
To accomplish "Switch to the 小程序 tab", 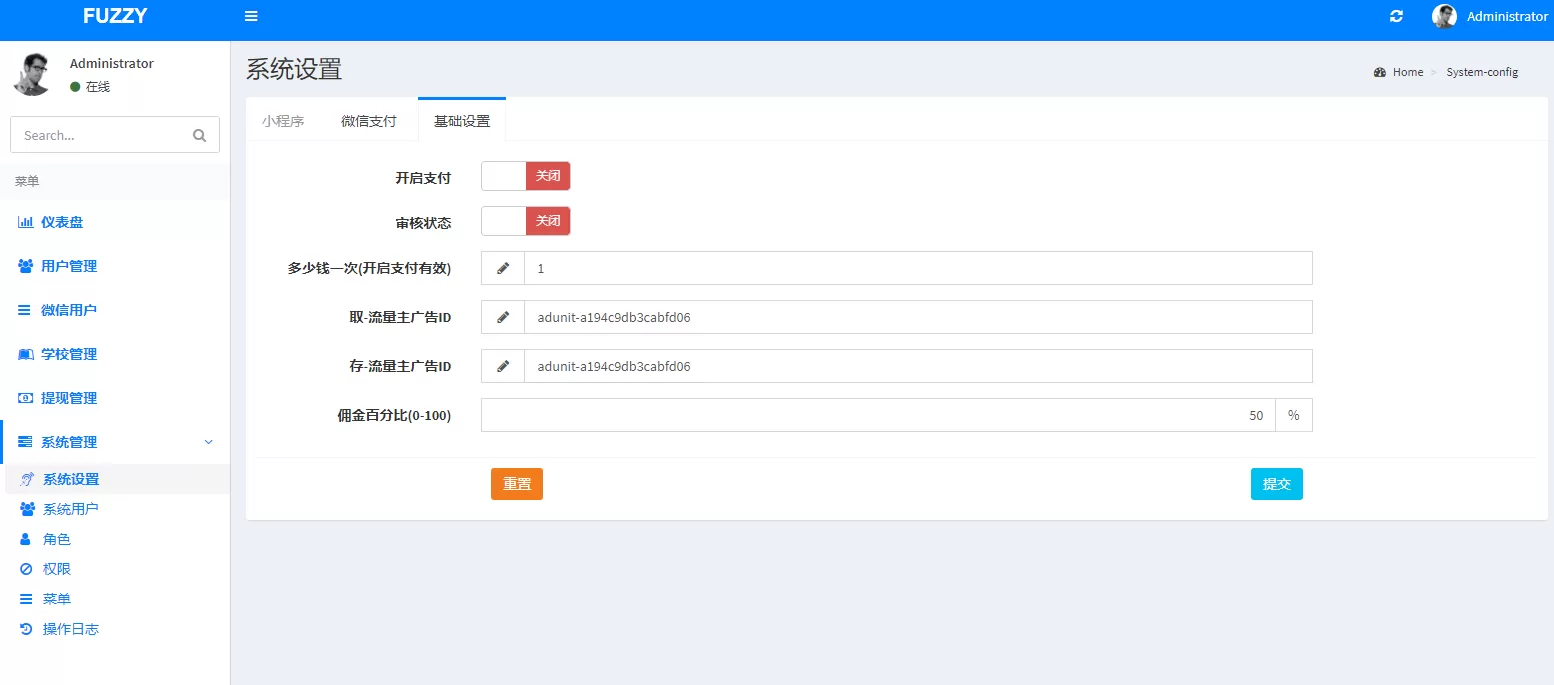I will pyautogui.click(x=283, y=121).
